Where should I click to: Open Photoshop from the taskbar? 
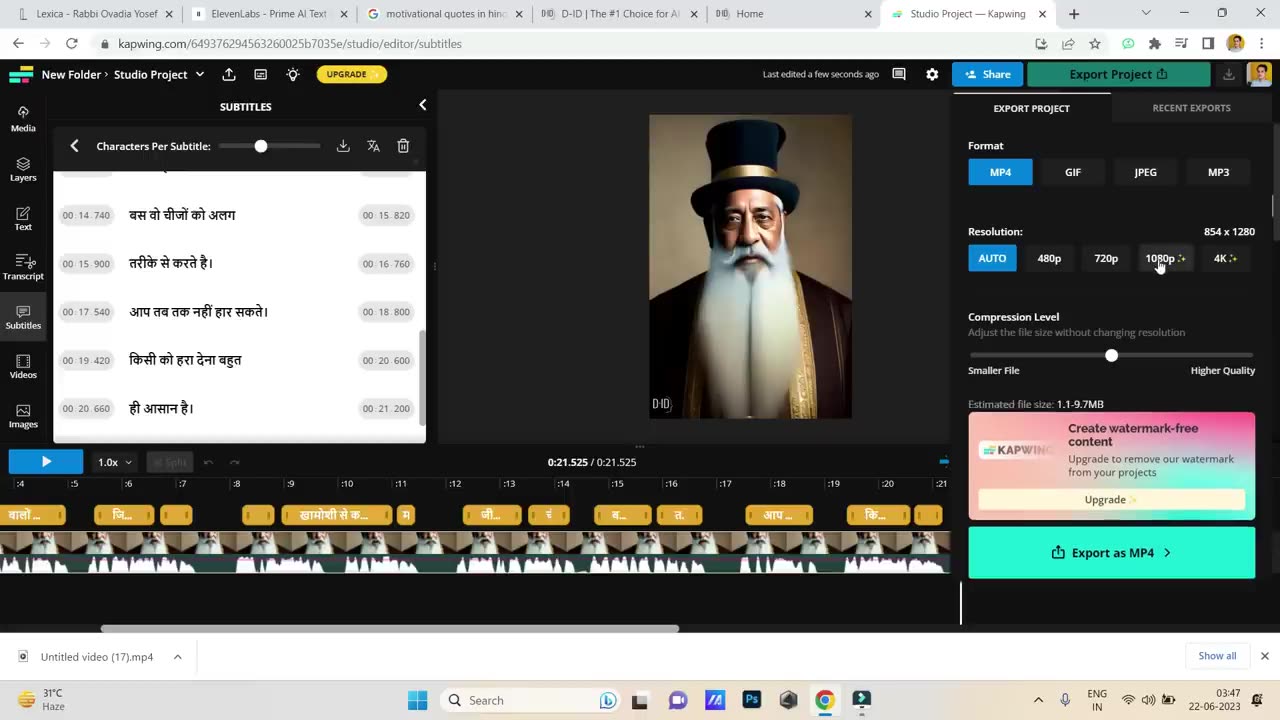point(751,700)
